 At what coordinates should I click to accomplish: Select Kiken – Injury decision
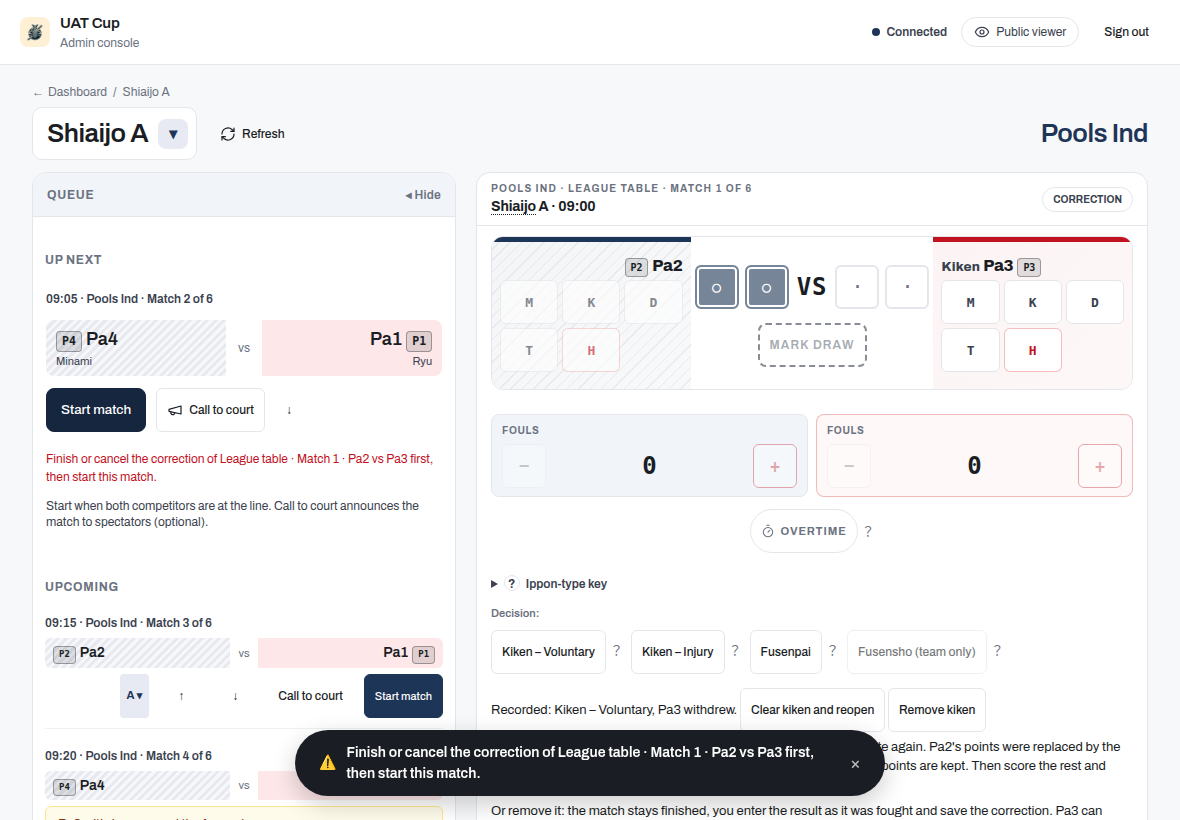(677, 651)
